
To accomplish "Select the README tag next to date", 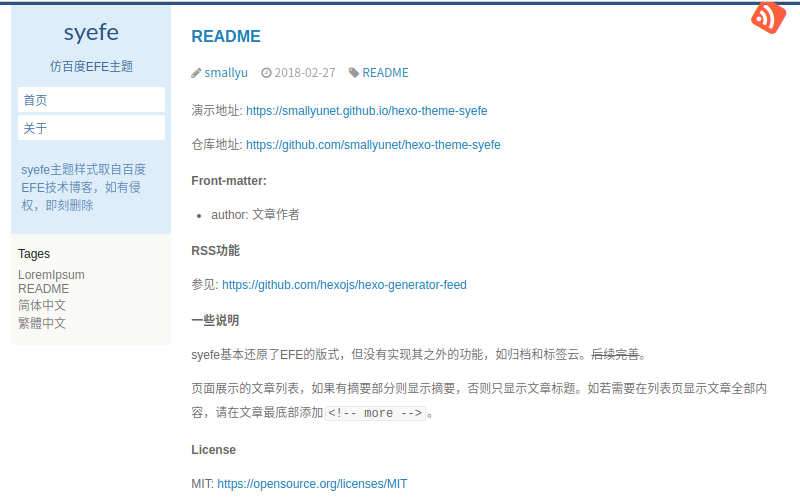I will click(385, 73).
